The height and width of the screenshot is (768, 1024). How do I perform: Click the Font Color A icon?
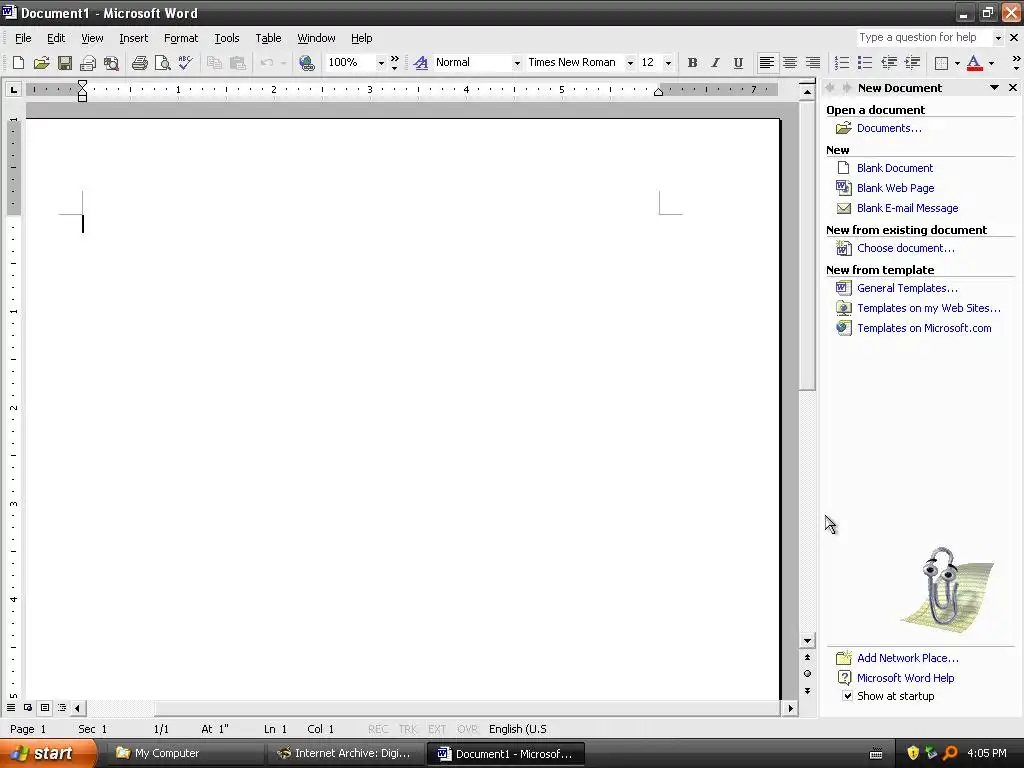(x=974, y=63)
